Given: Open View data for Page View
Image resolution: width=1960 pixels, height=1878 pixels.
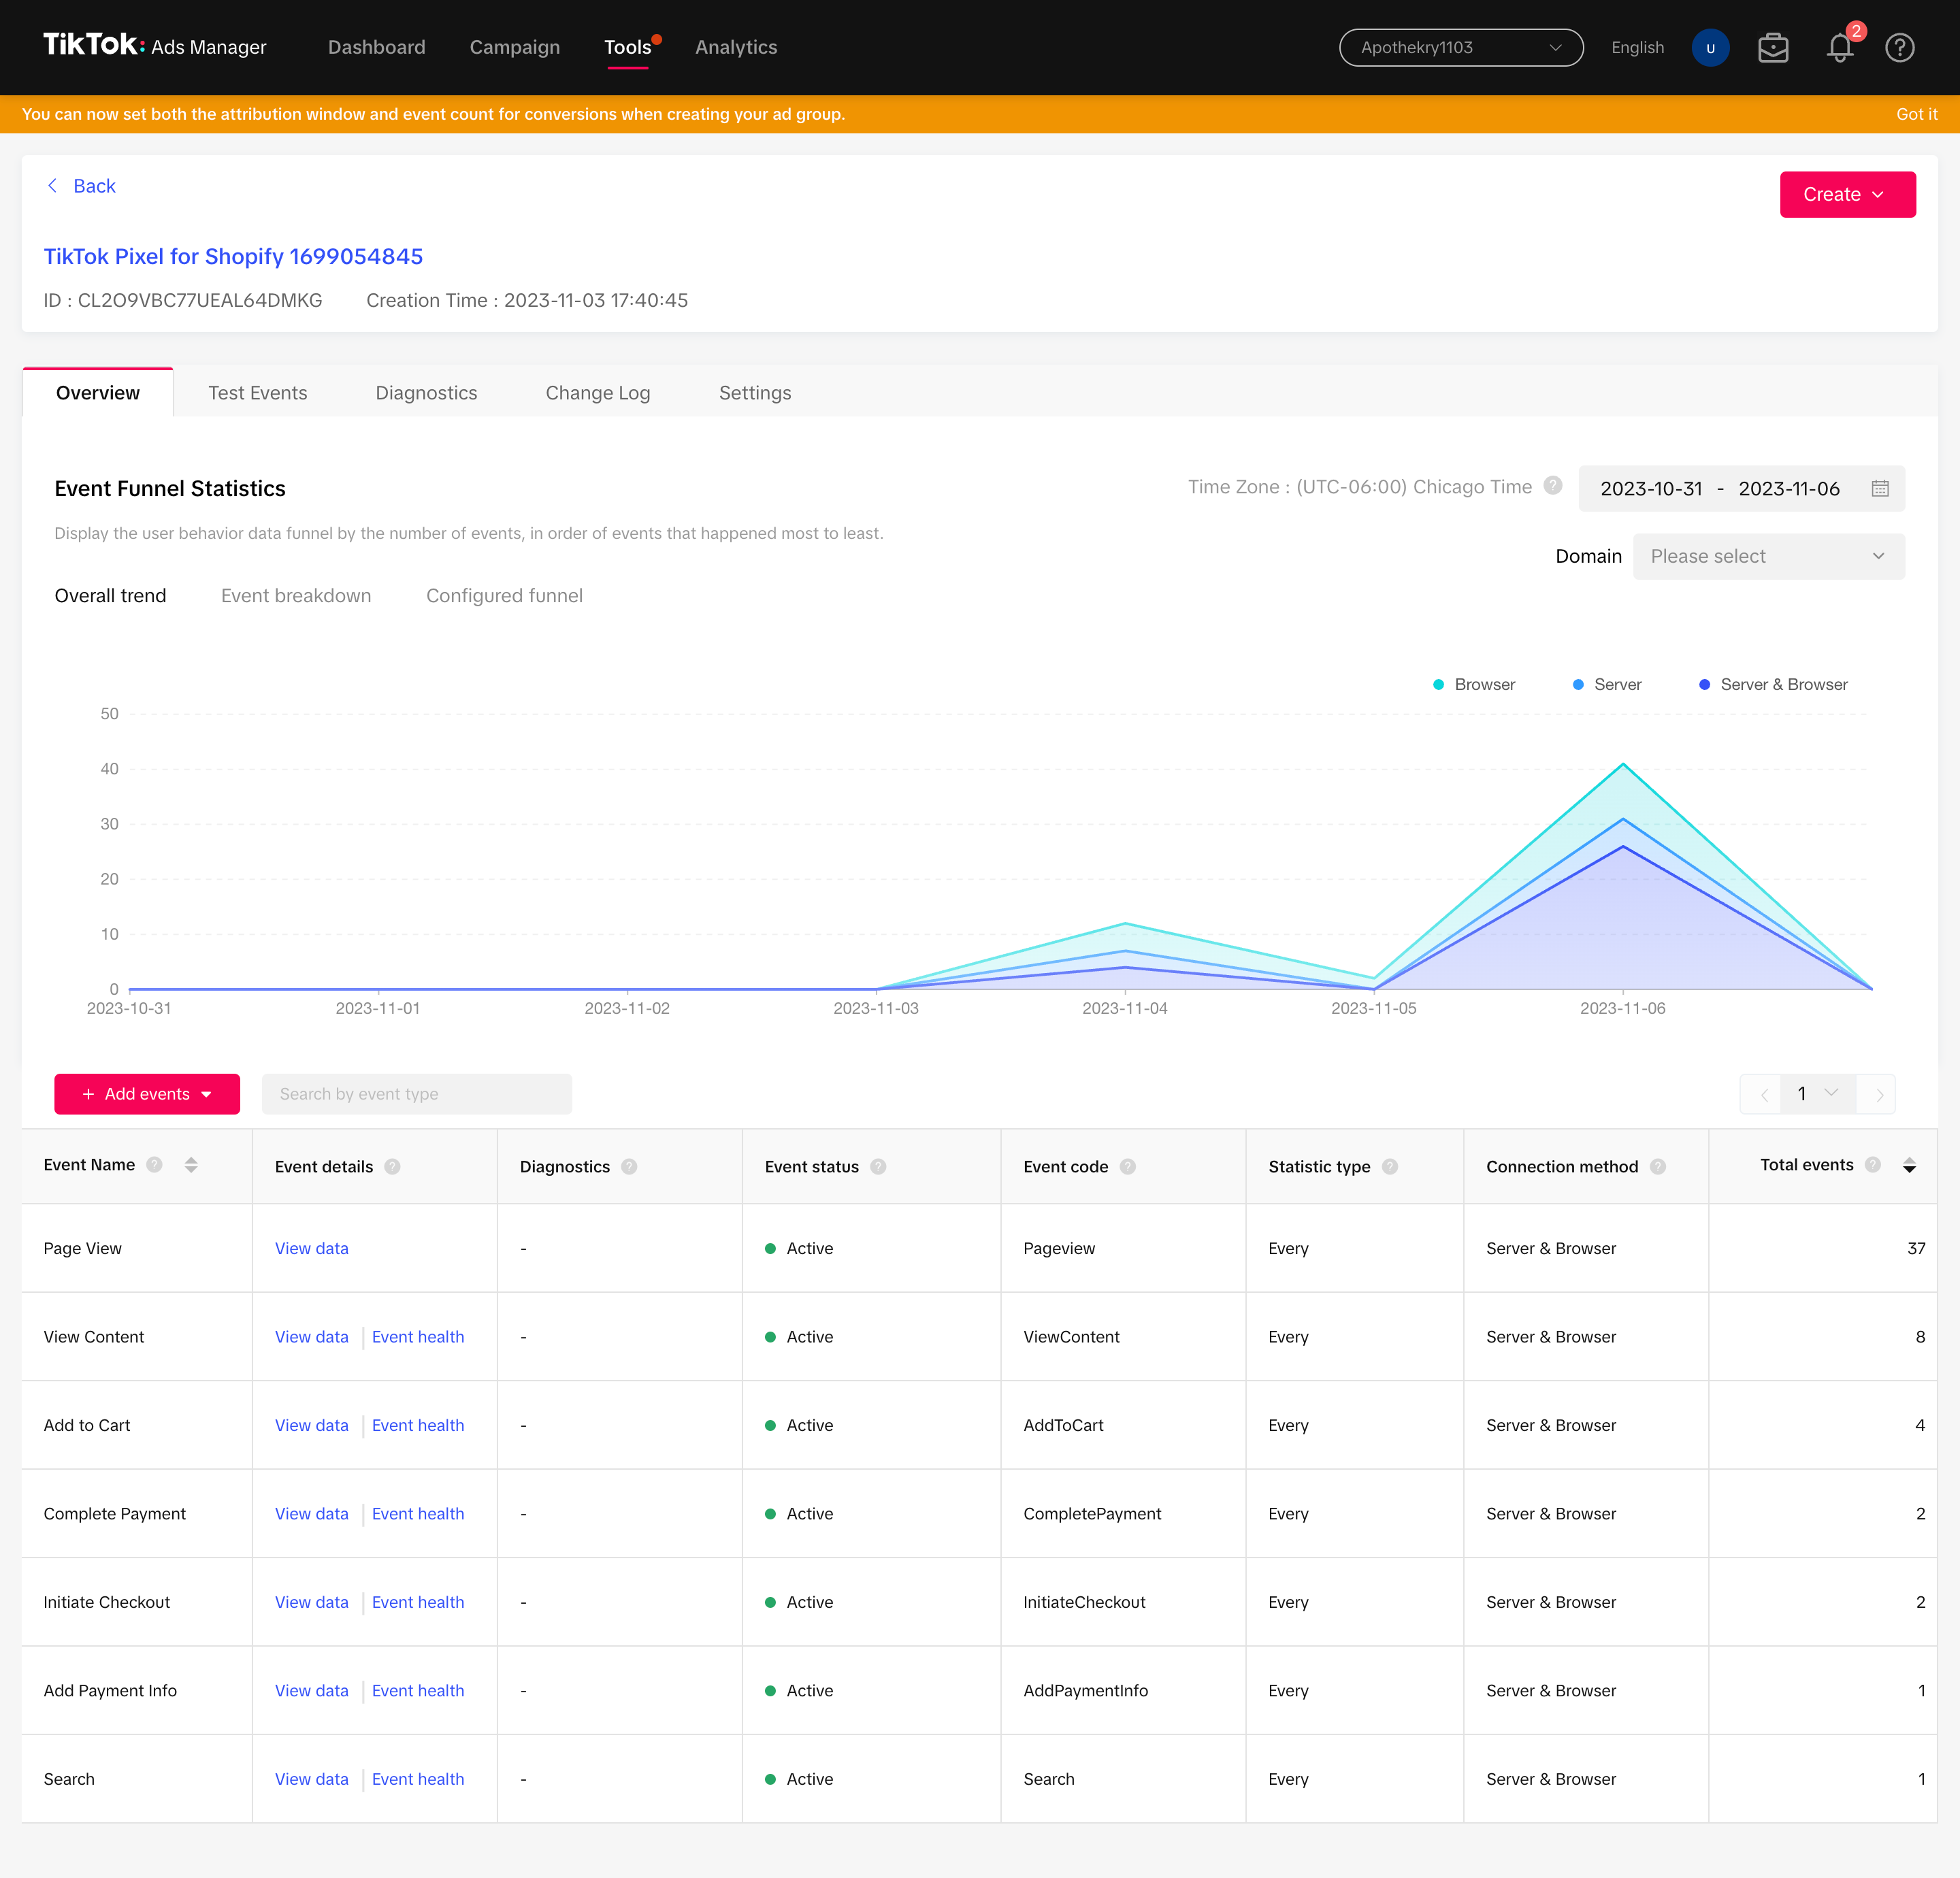Looking at the screenshot, I should (312, 1248).
